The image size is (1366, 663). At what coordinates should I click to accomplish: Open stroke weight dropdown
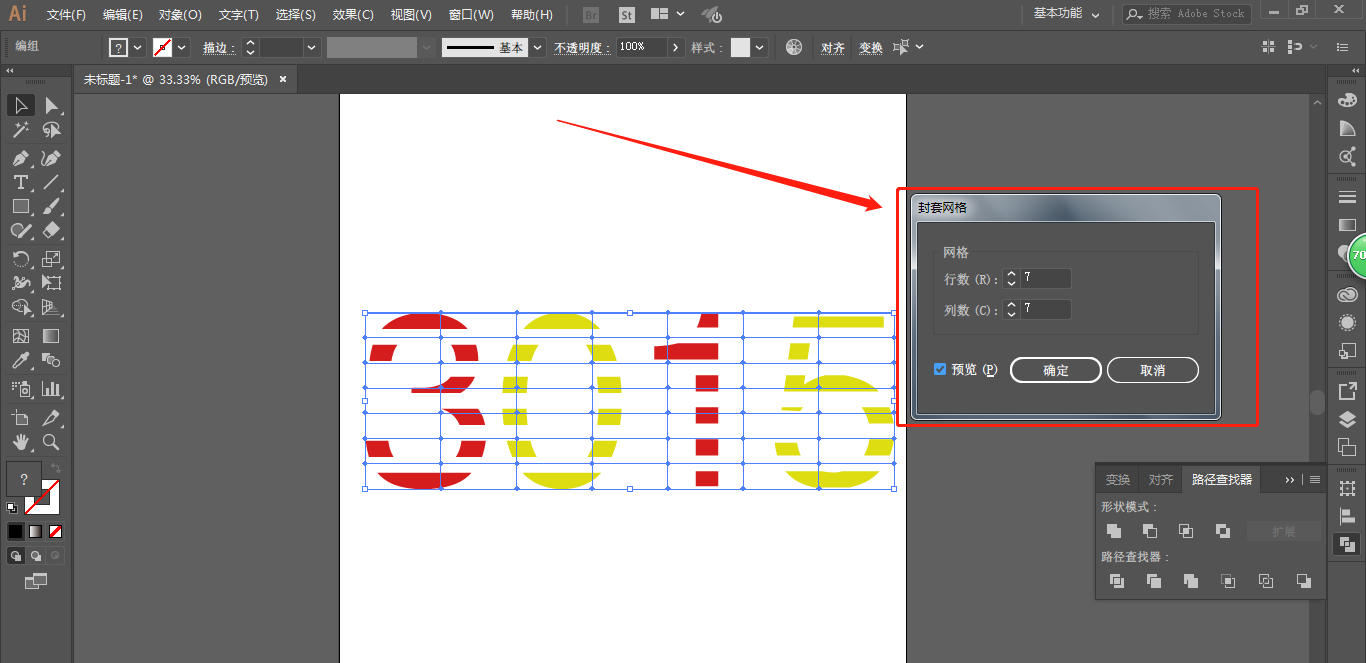click(312, 47)
